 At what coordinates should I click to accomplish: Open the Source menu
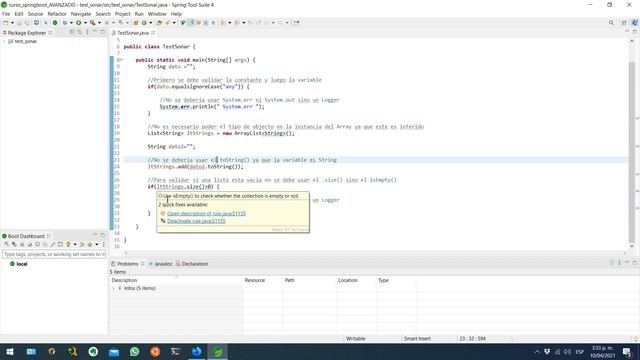click(x=35, y=14)
